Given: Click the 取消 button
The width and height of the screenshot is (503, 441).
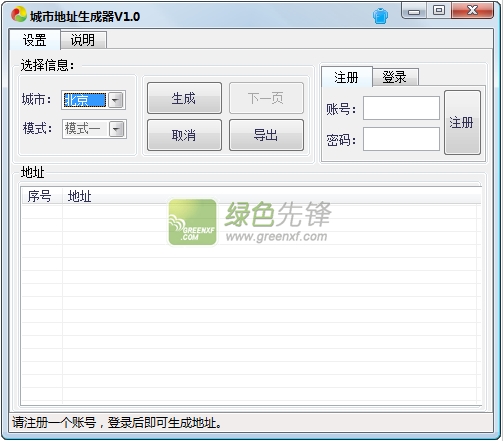Looking at the screenshot, I should click(184, 135).
